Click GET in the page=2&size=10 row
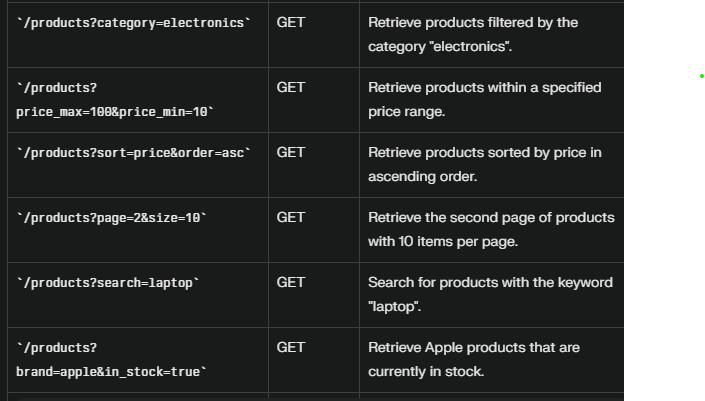This screenshot has width=705, height=401. [291, 217]
